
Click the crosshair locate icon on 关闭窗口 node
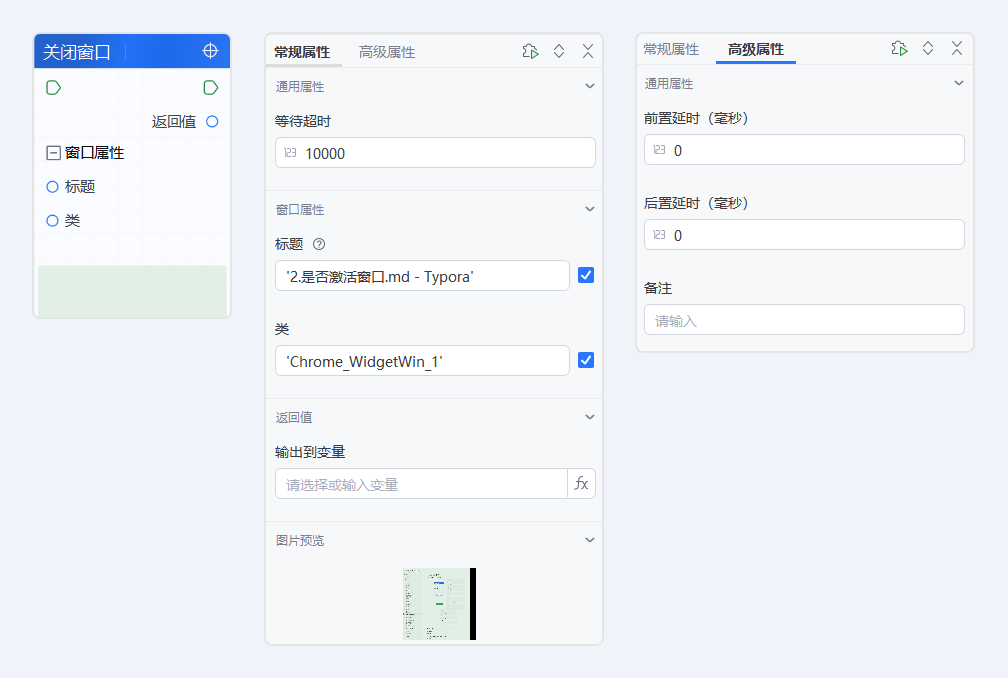coord(210,50)
